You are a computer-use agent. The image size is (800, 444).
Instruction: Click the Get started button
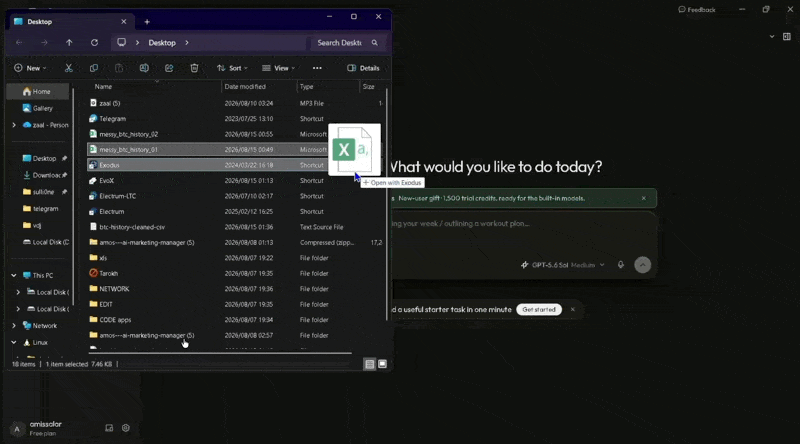(539, 309)
